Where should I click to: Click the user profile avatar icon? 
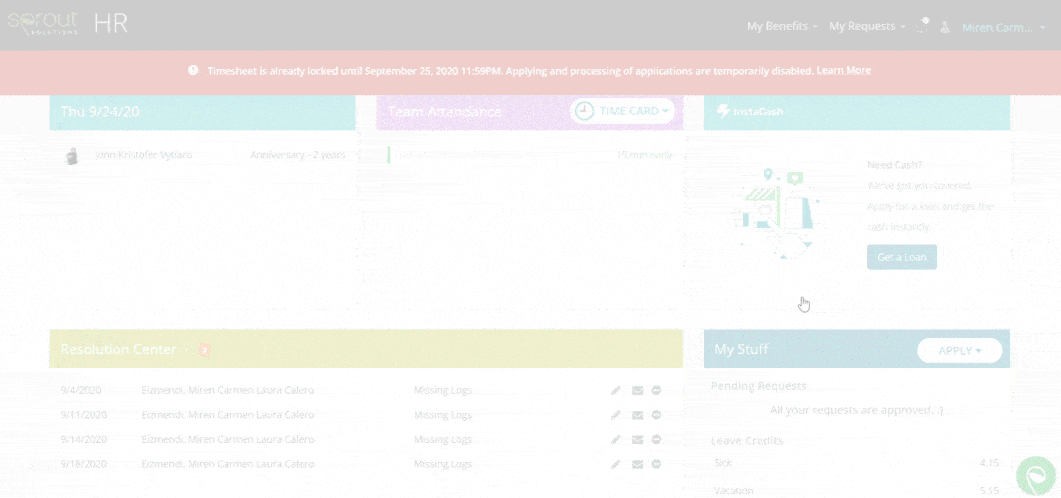945,27
